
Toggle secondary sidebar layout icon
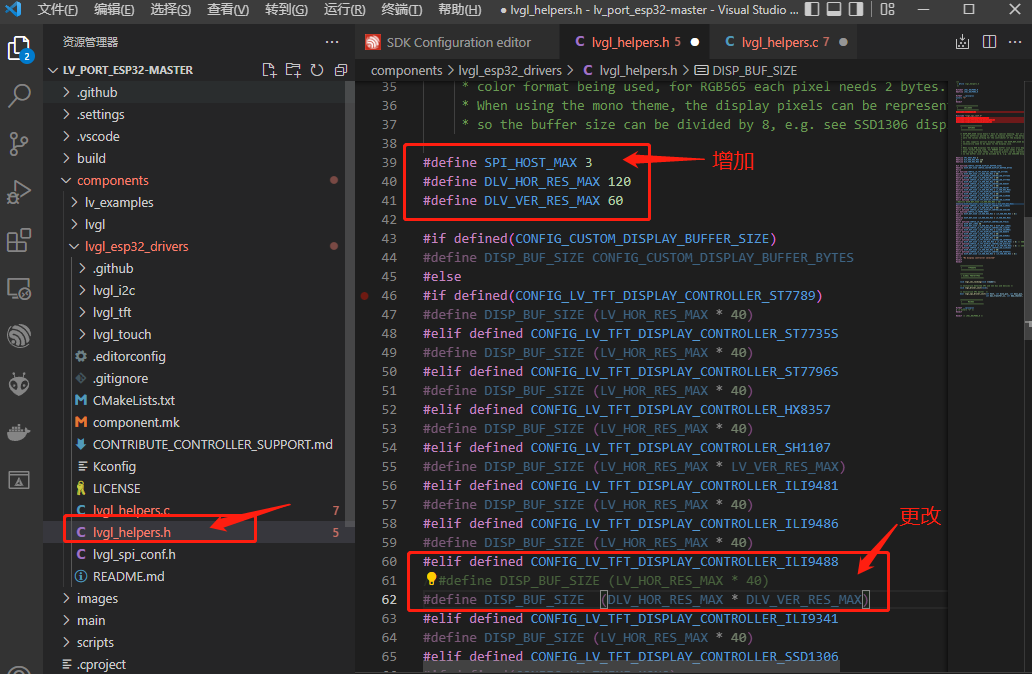(x=856, y=9)
